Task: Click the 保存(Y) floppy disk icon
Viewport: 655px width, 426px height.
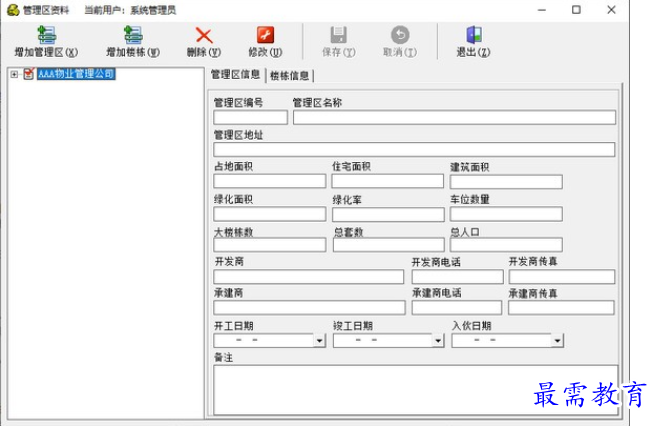Action: click(338, 35)
